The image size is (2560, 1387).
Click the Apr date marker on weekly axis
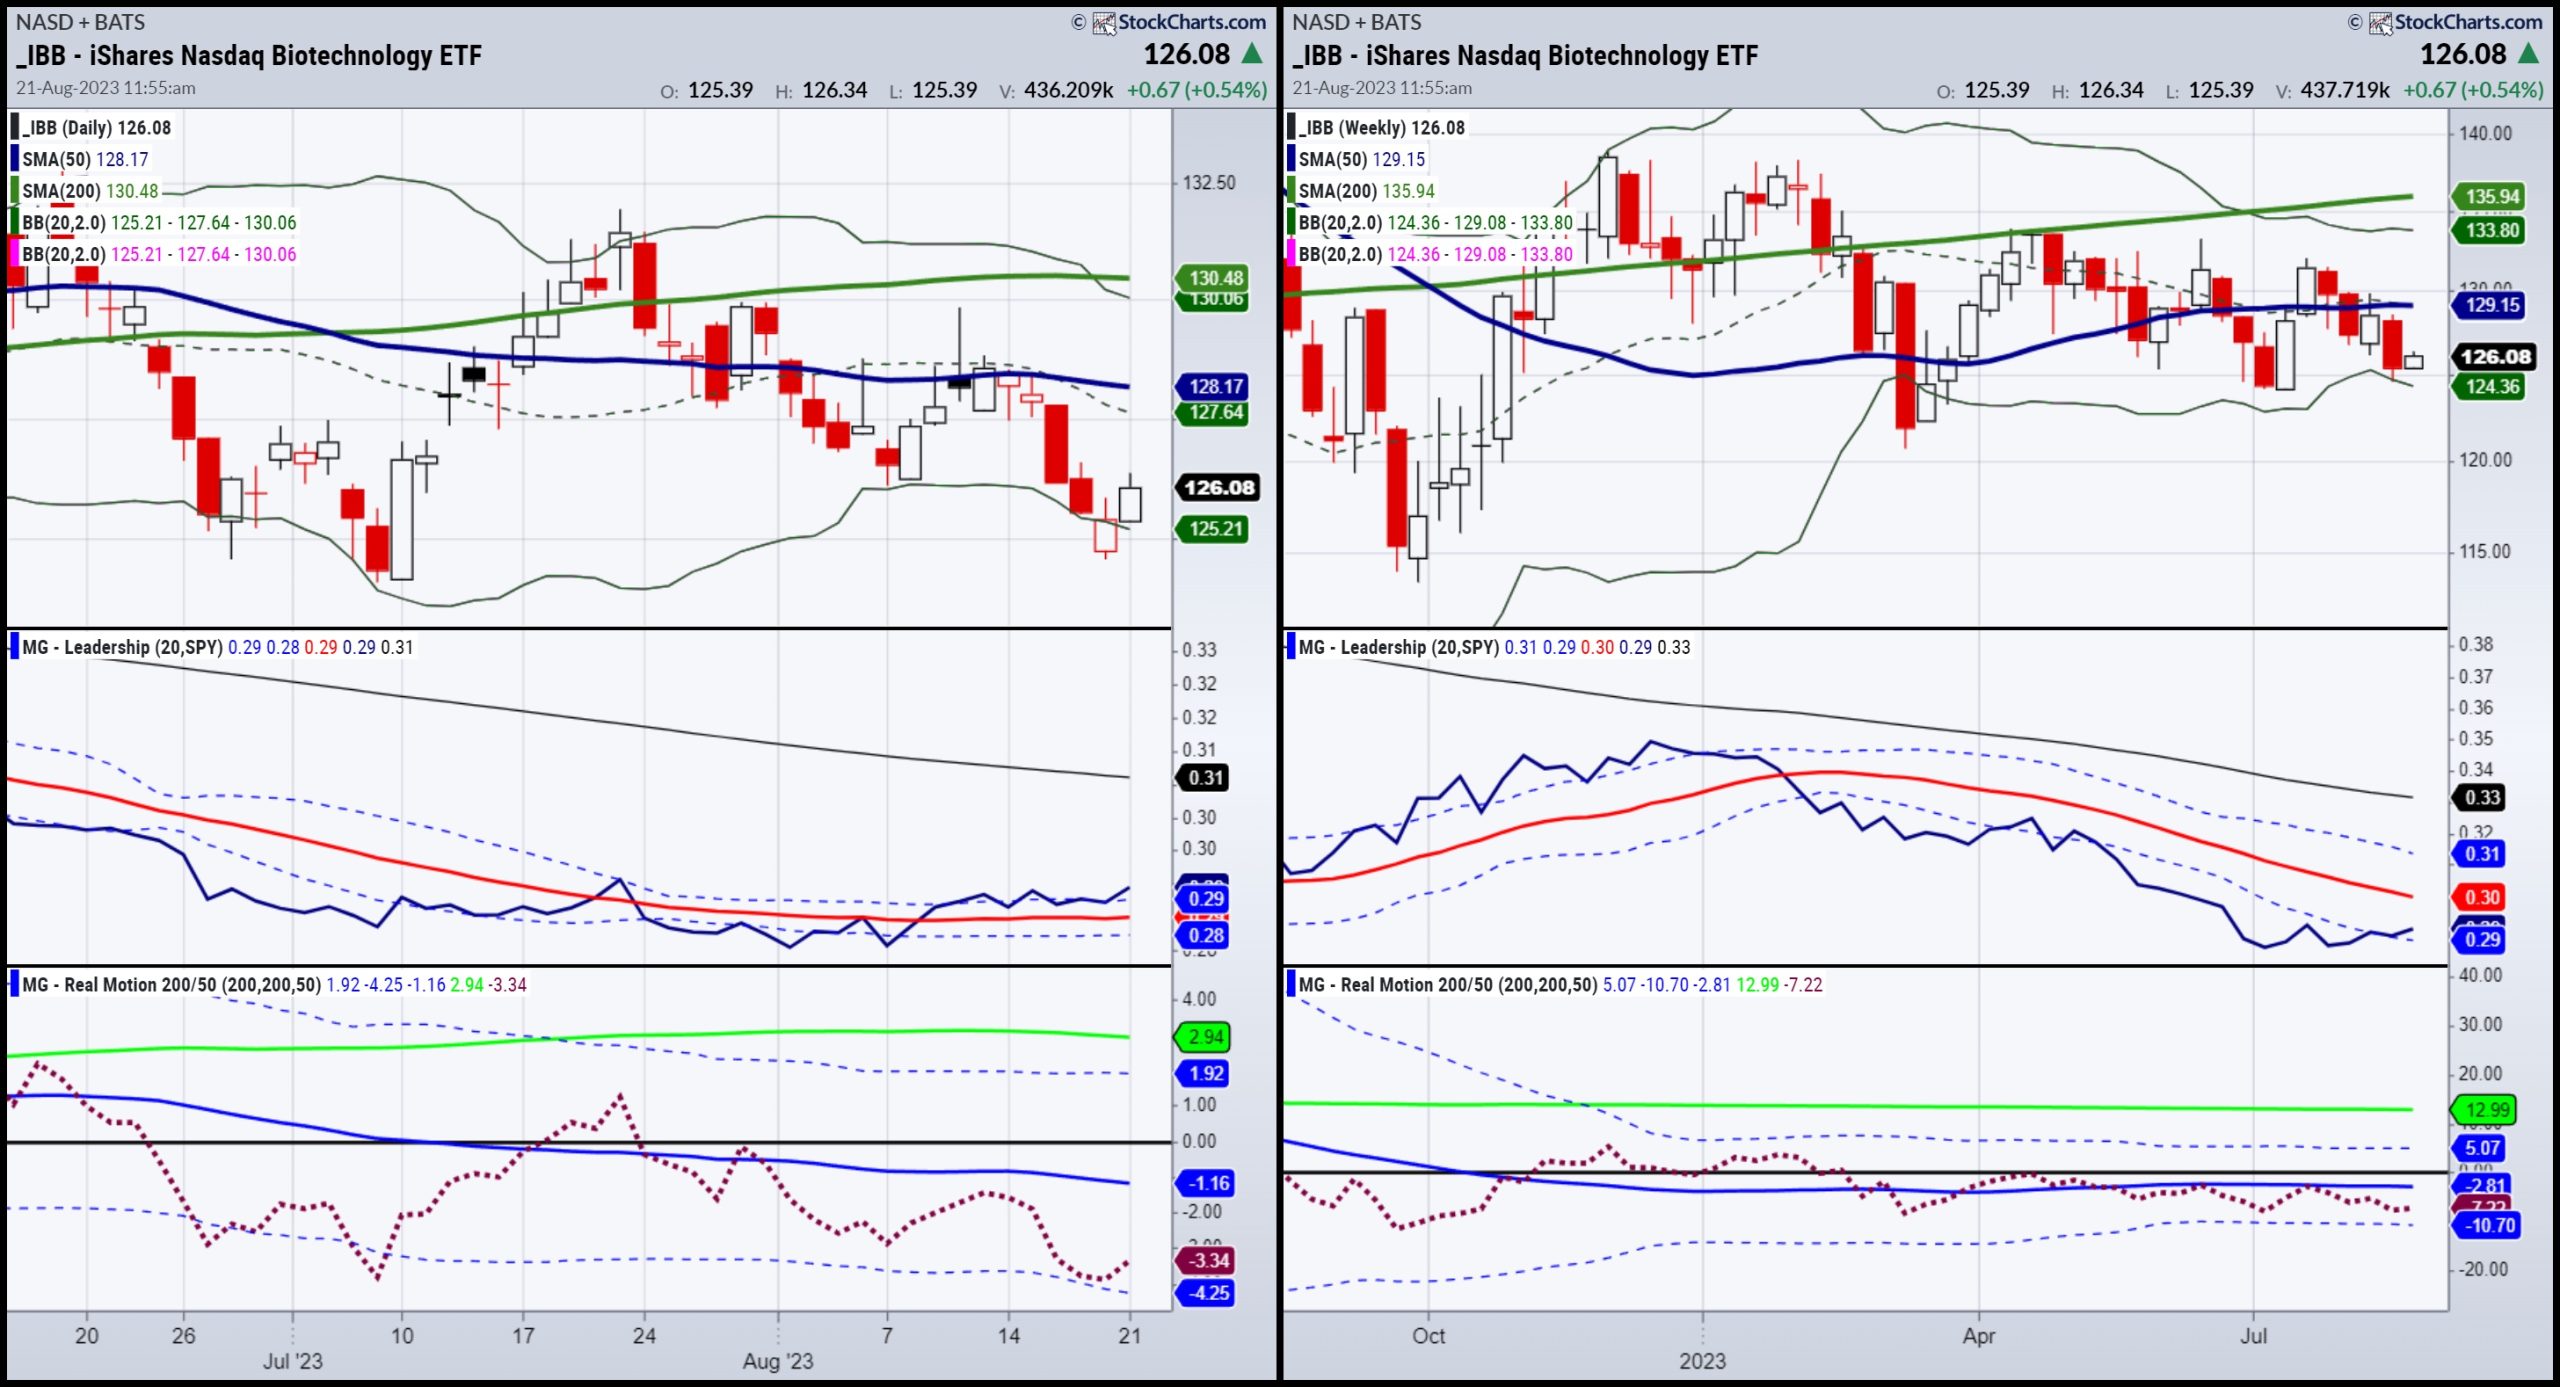pos(1978,1336)
